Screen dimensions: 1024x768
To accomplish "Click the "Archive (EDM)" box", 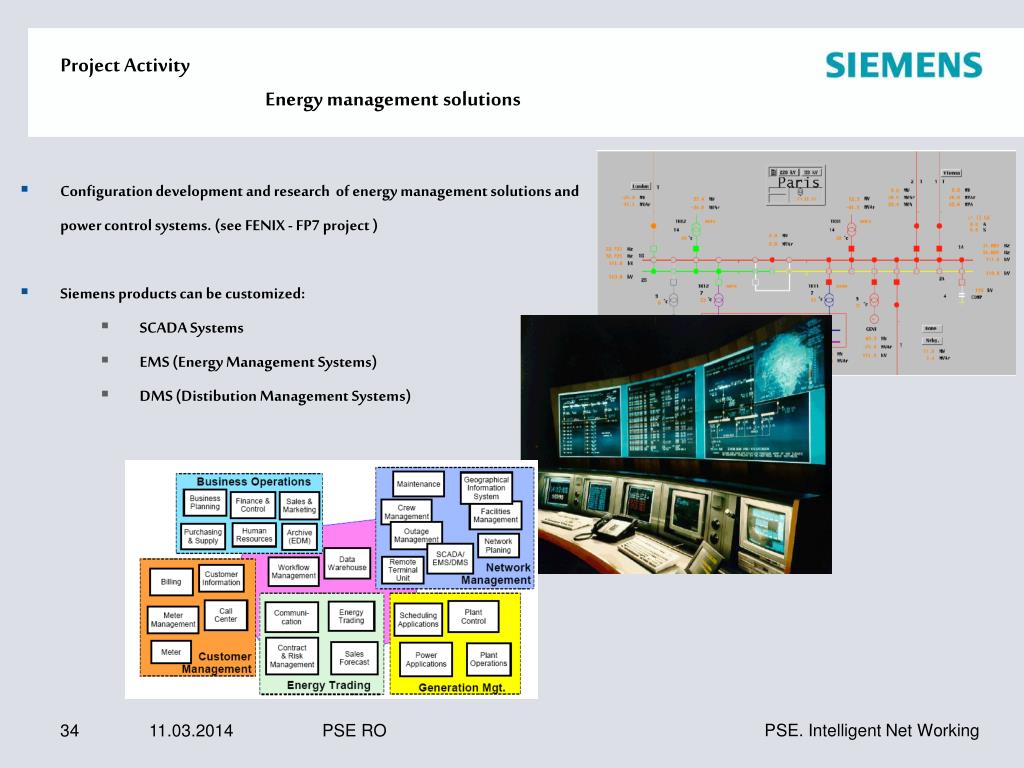I will click(x=300, y=536).
